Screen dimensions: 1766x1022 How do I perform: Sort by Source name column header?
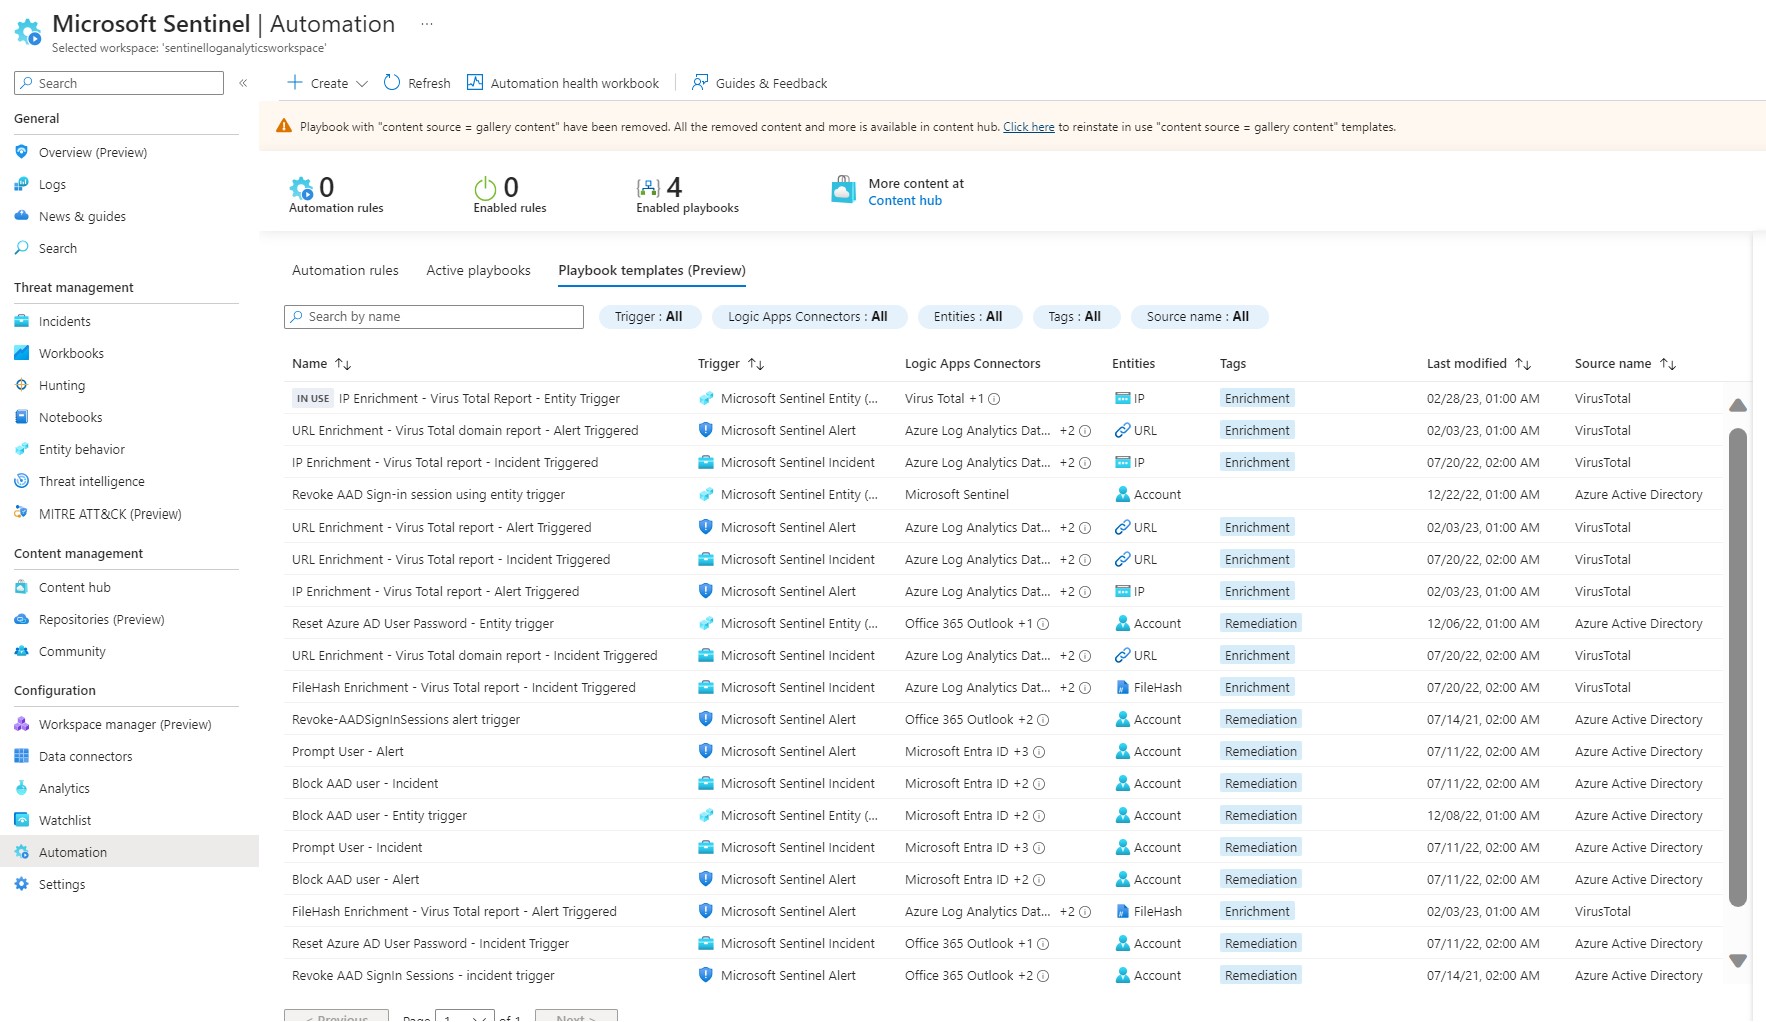point(1624,364)
